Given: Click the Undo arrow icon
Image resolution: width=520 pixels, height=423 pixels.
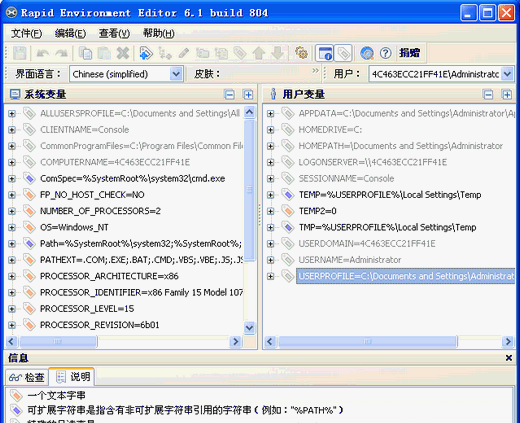Looking at the screenshot, I should tap(43, 53).
